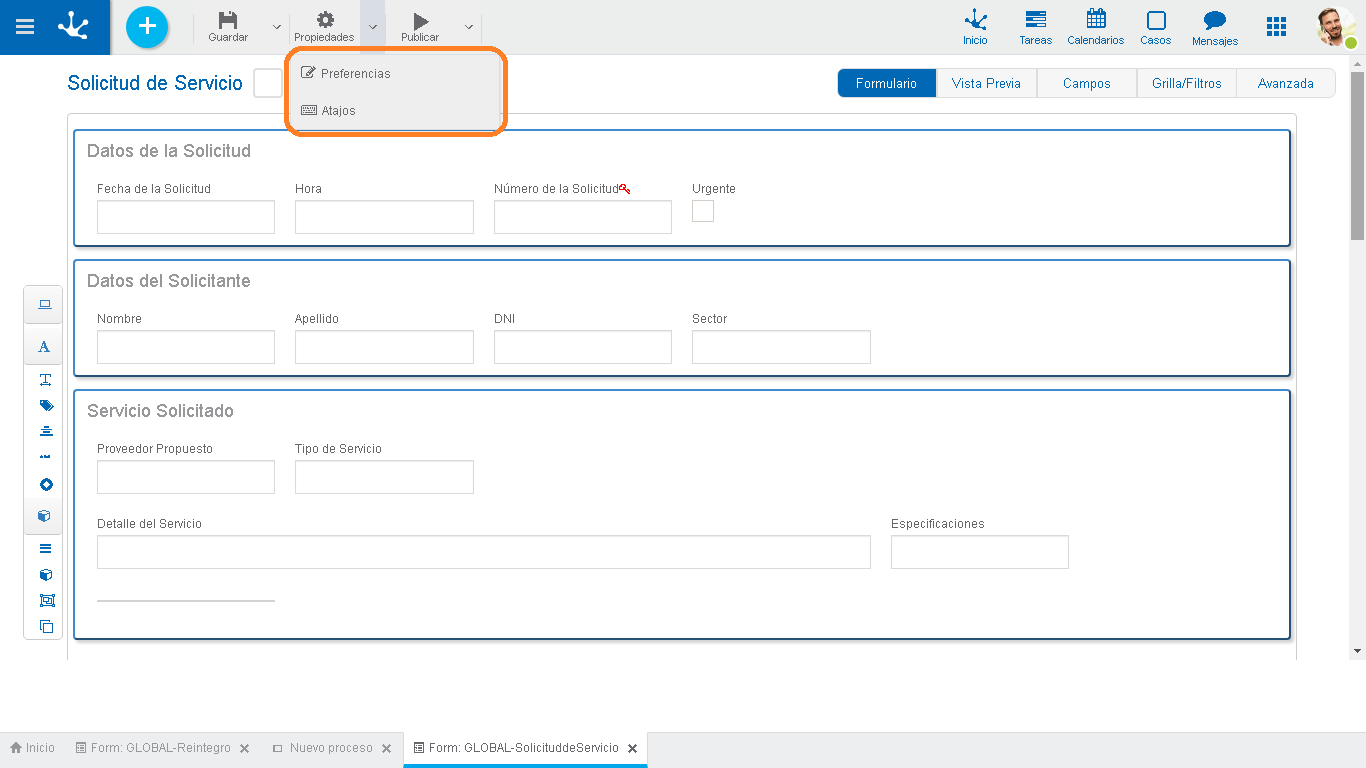Select the highlighted cube icon in palette
Image resolution: width=1366 pixels, height=768 pixels.
click(44, 516)
